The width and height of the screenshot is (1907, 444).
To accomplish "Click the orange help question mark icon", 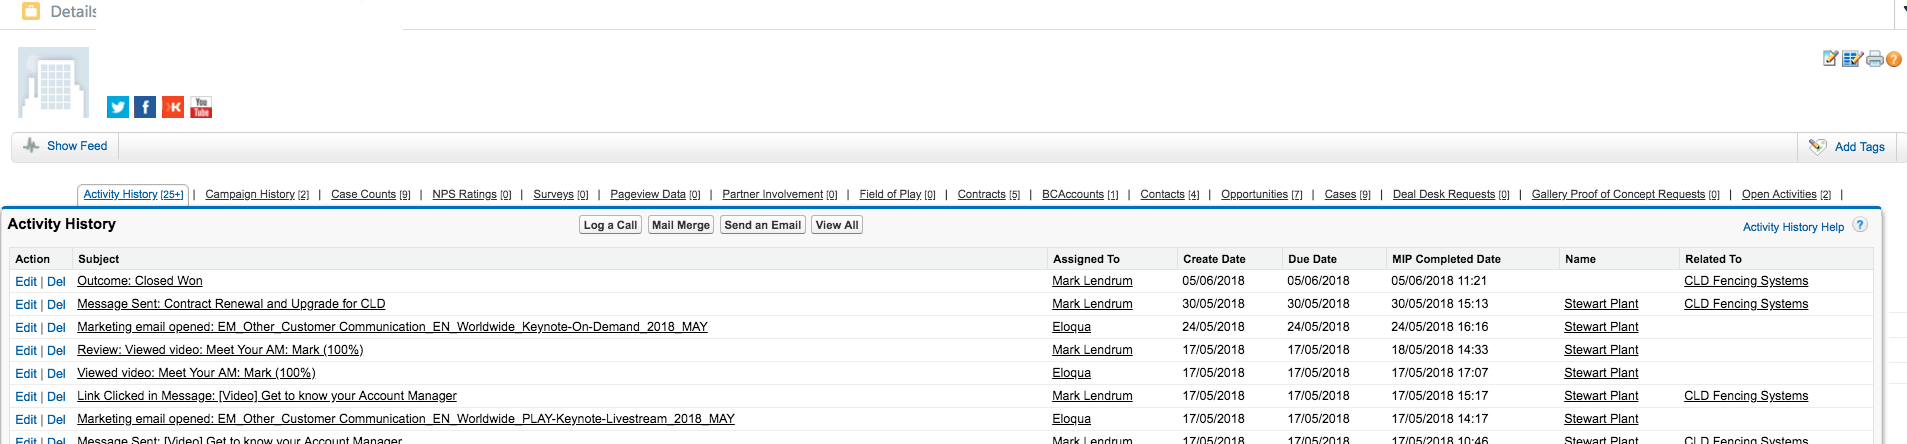I will pos(1893,59).
